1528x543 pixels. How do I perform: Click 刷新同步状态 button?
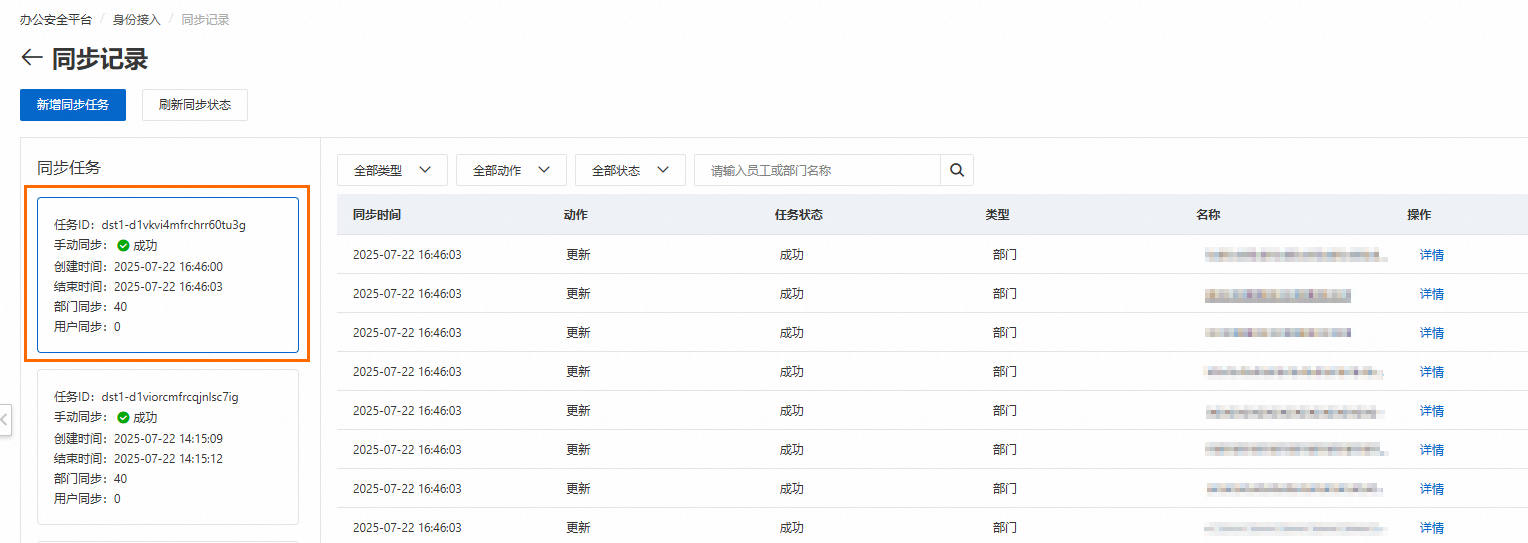pyautogui.click(x=195, y=104)
